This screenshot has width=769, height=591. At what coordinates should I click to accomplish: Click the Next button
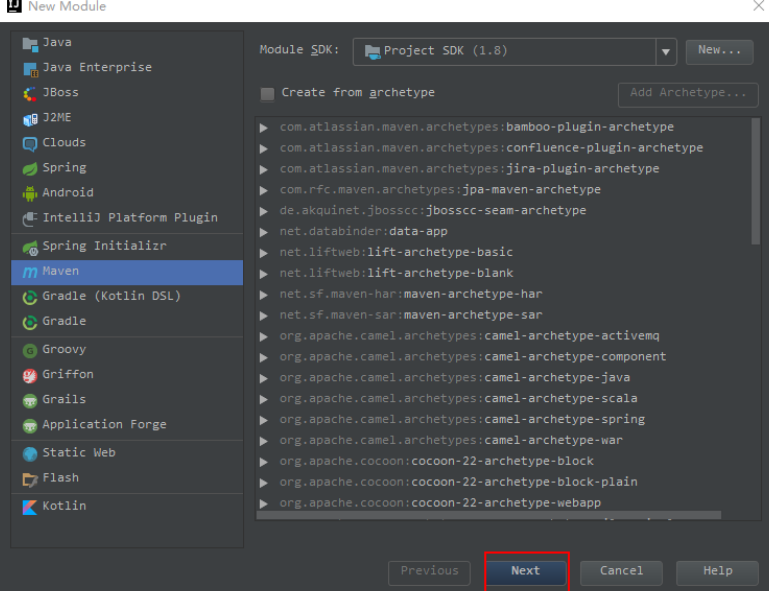pos(526,571)
